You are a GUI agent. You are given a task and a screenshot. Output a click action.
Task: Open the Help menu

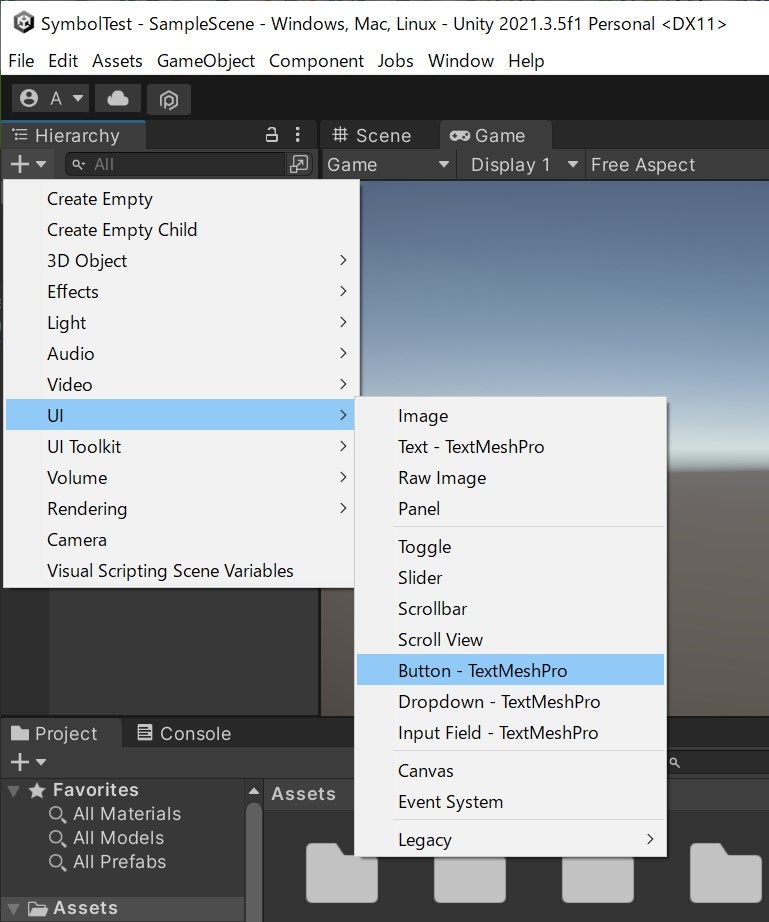tap(526, 61)
